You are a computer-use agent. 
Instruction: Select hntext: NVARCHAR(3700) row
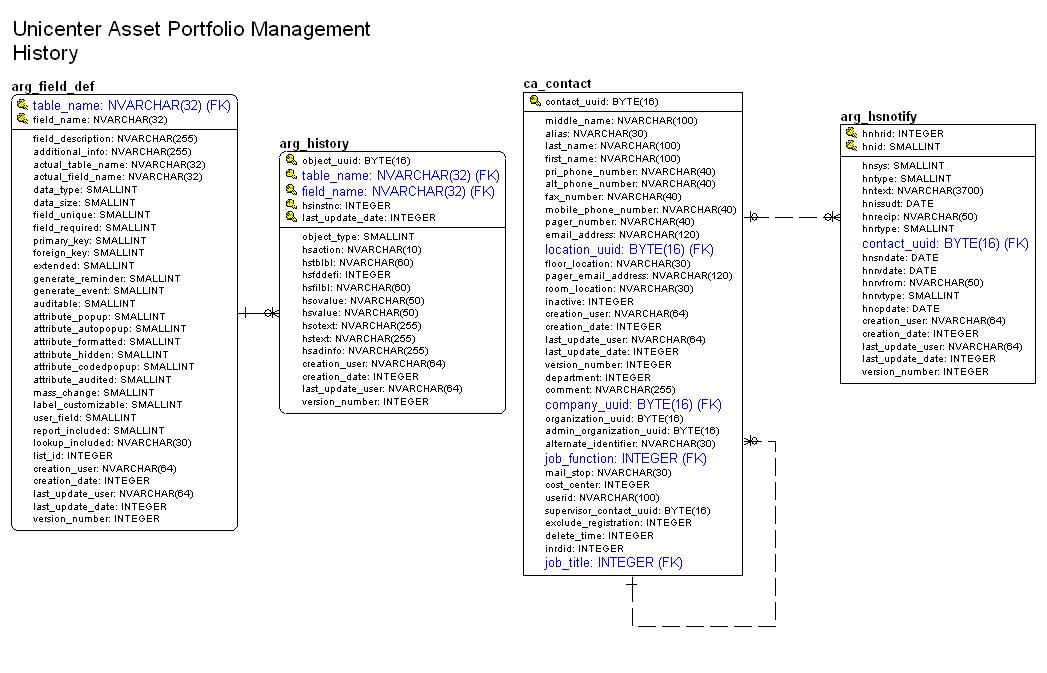(x=923, y=190)
